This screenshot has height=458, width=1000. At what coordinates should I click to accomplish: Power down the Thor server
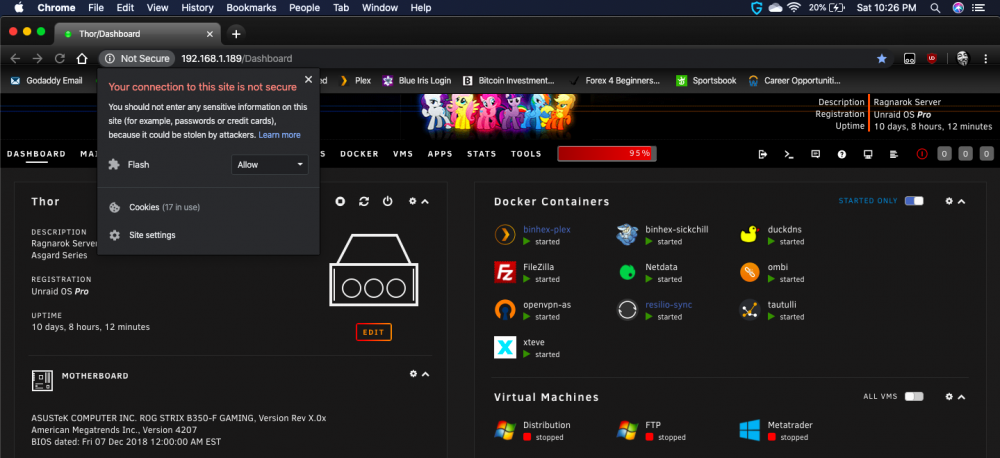pos(388,202)
